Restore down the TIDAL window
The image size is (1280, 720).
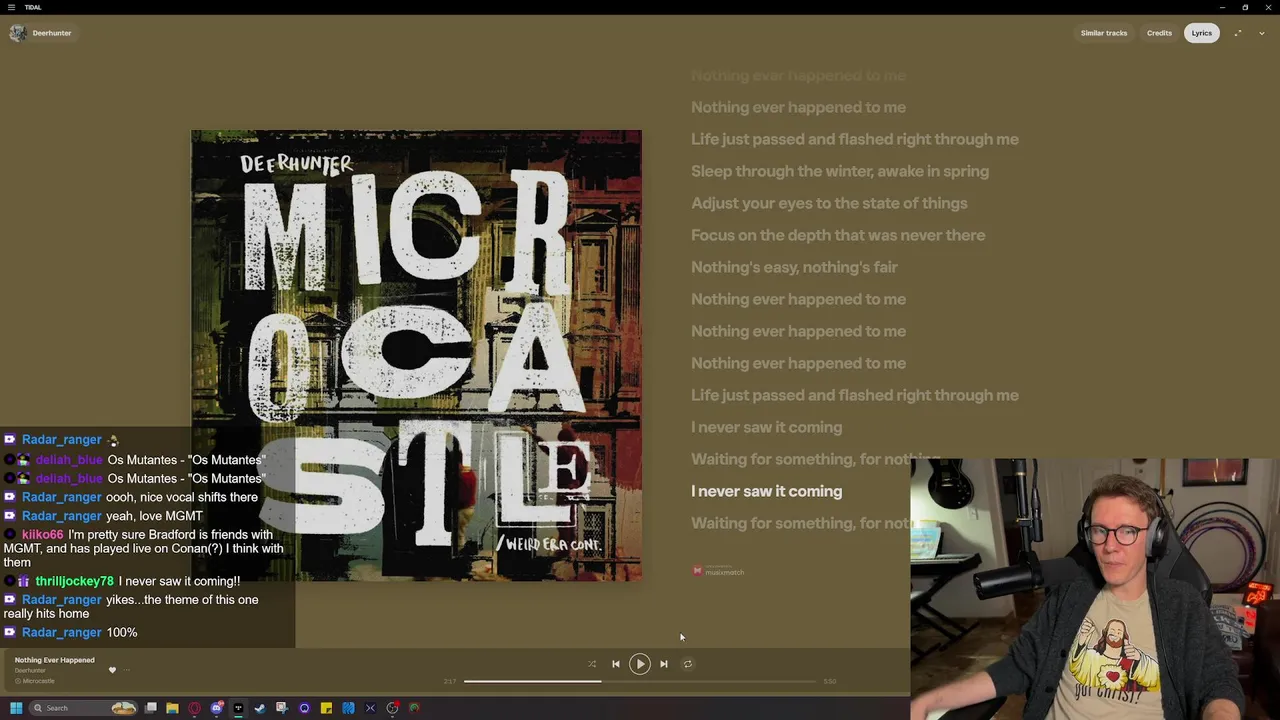(1245, 7)
